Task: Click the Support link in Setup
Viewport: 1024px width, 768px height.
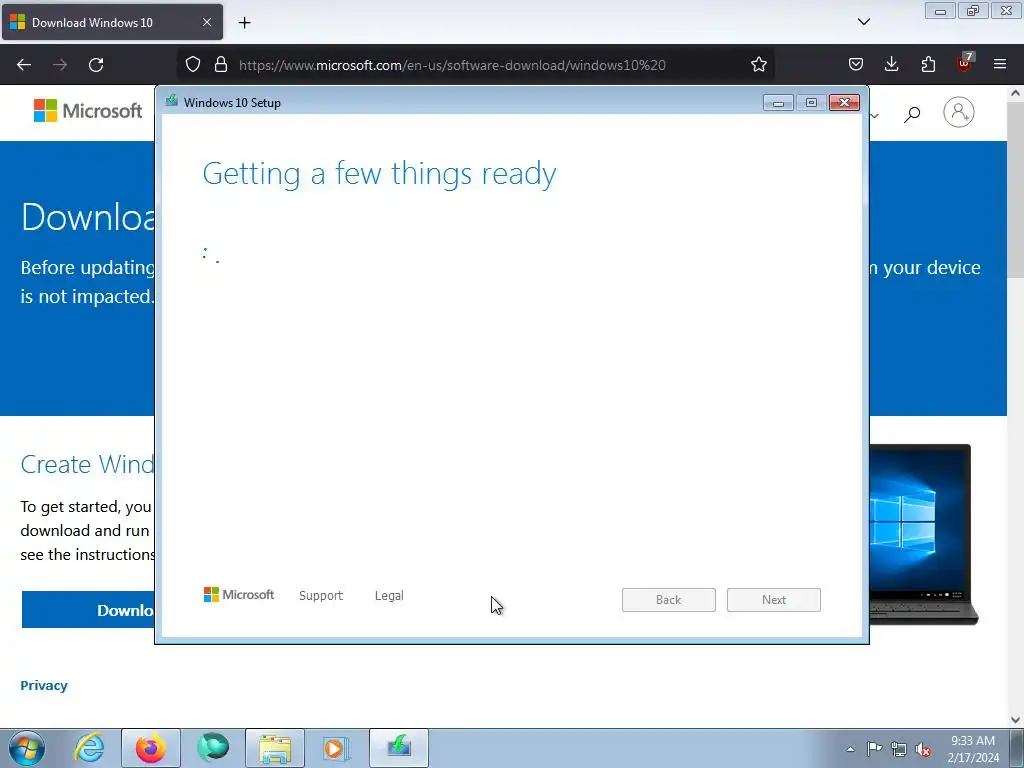Action: tap(321, 596)
